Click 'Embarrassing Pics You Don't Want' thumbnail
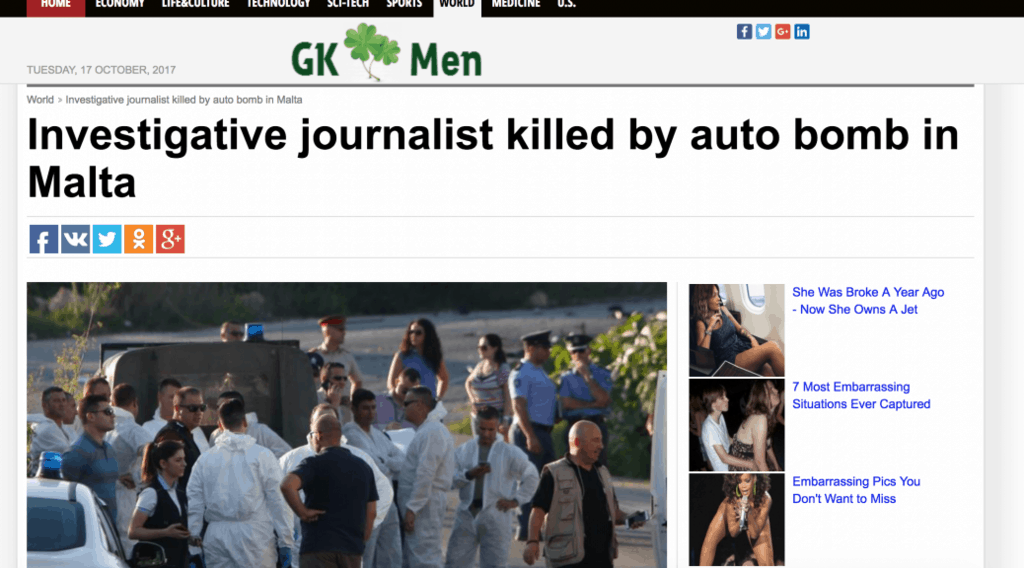This screenshot has height=568, width=1024. click(x=737, y=520)
